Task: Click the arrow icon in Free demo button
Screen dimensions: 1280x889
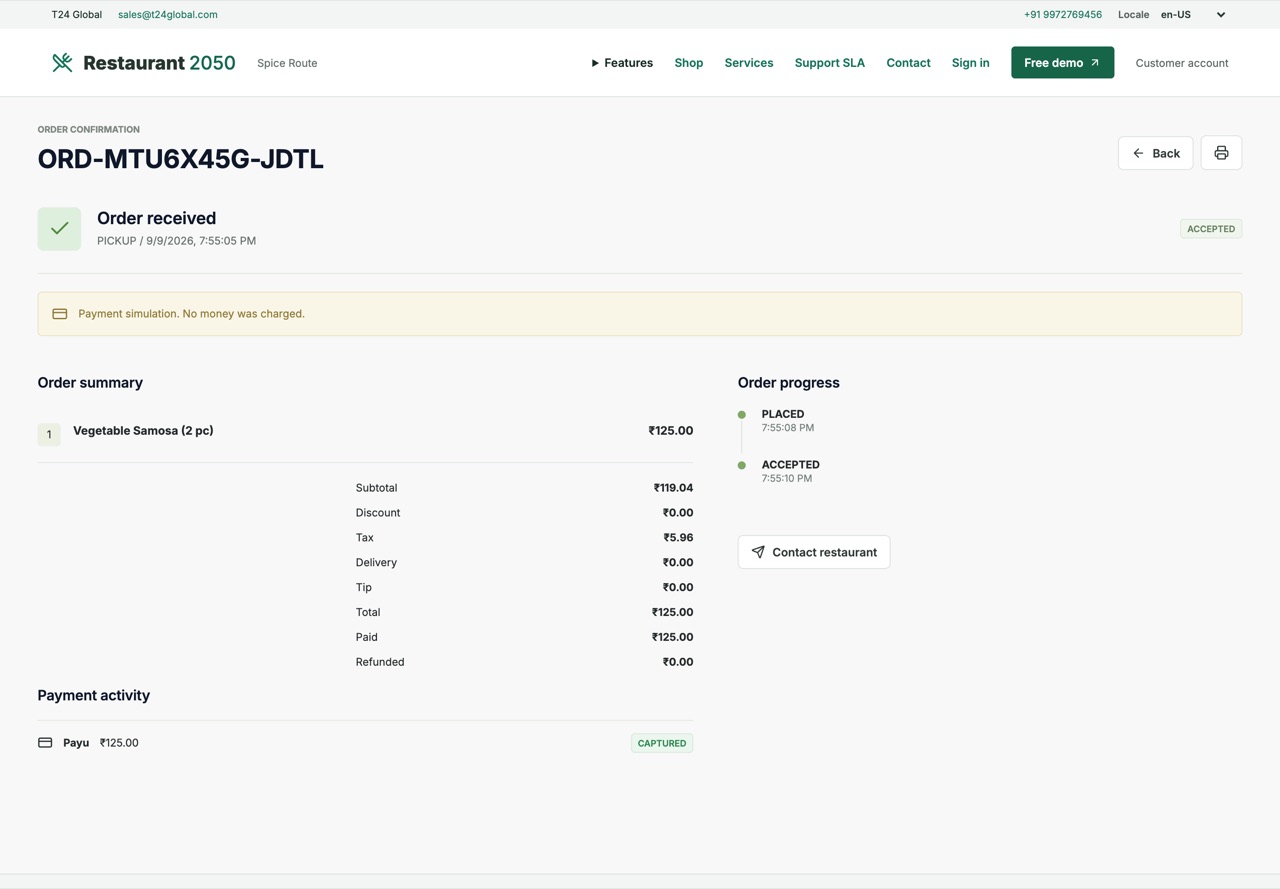Action: click(1095, 63)
